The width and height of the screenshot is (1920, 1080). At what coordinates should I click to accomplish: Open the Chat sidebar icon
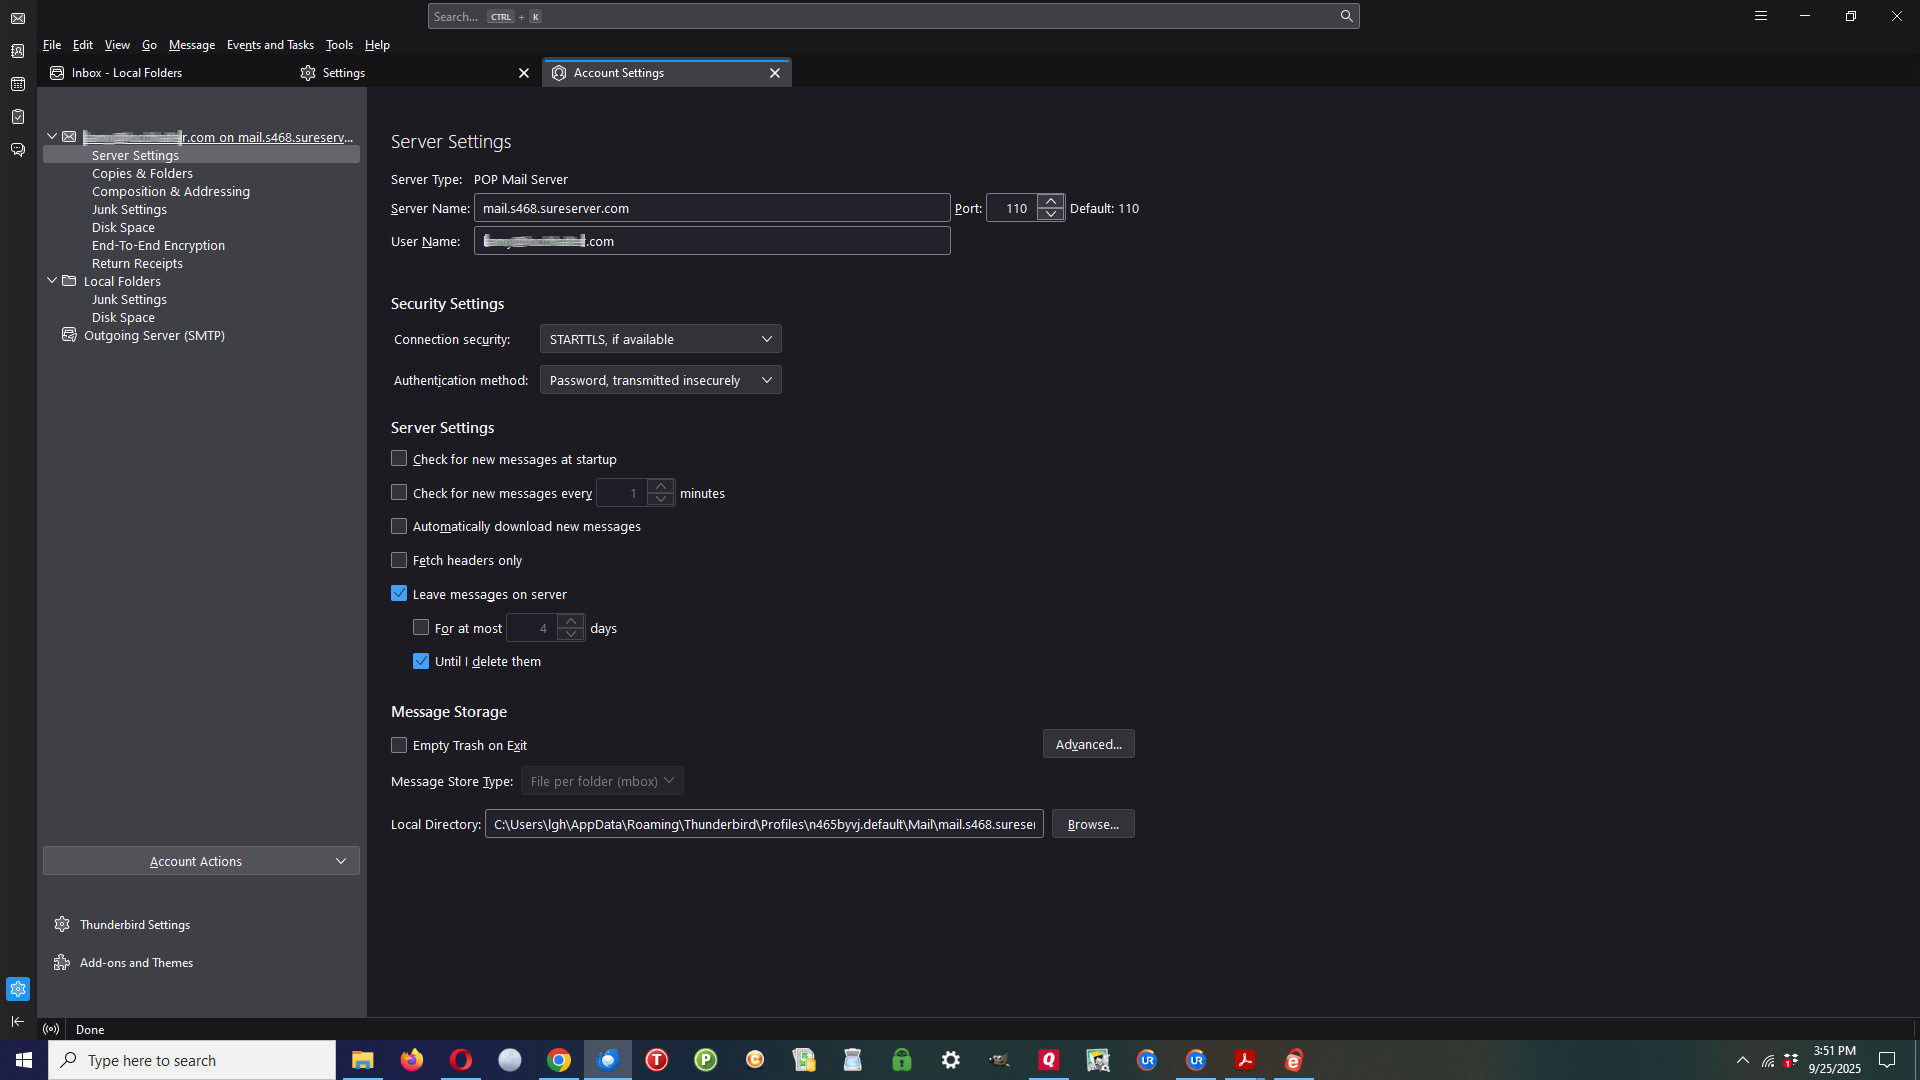[x=18, y=150]
